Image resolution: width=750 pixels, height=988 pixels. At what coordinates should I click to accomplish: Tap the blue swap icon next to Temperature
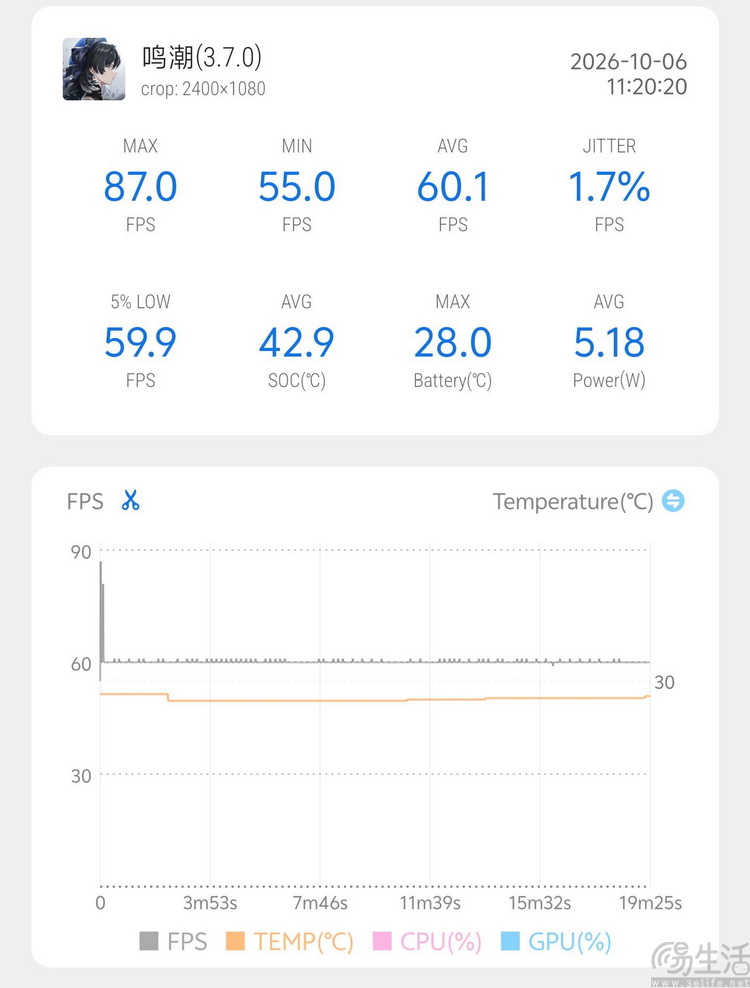673,501
